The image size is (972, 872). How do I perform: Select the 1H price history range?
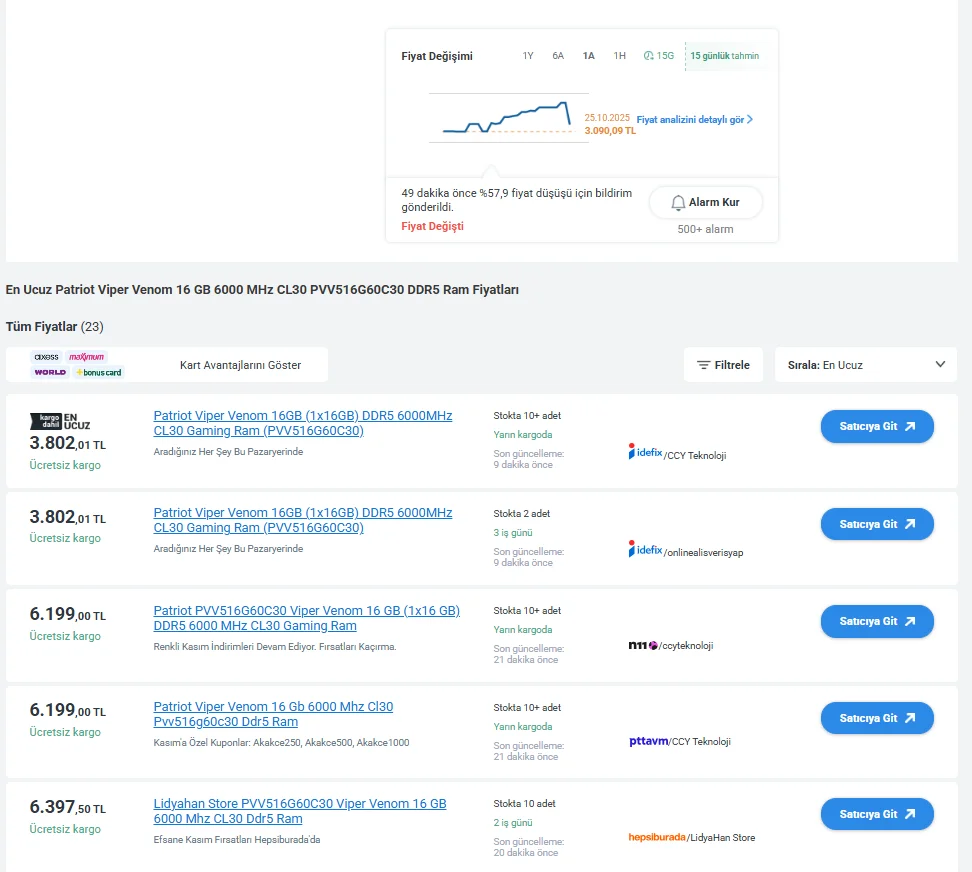(619, 56)
